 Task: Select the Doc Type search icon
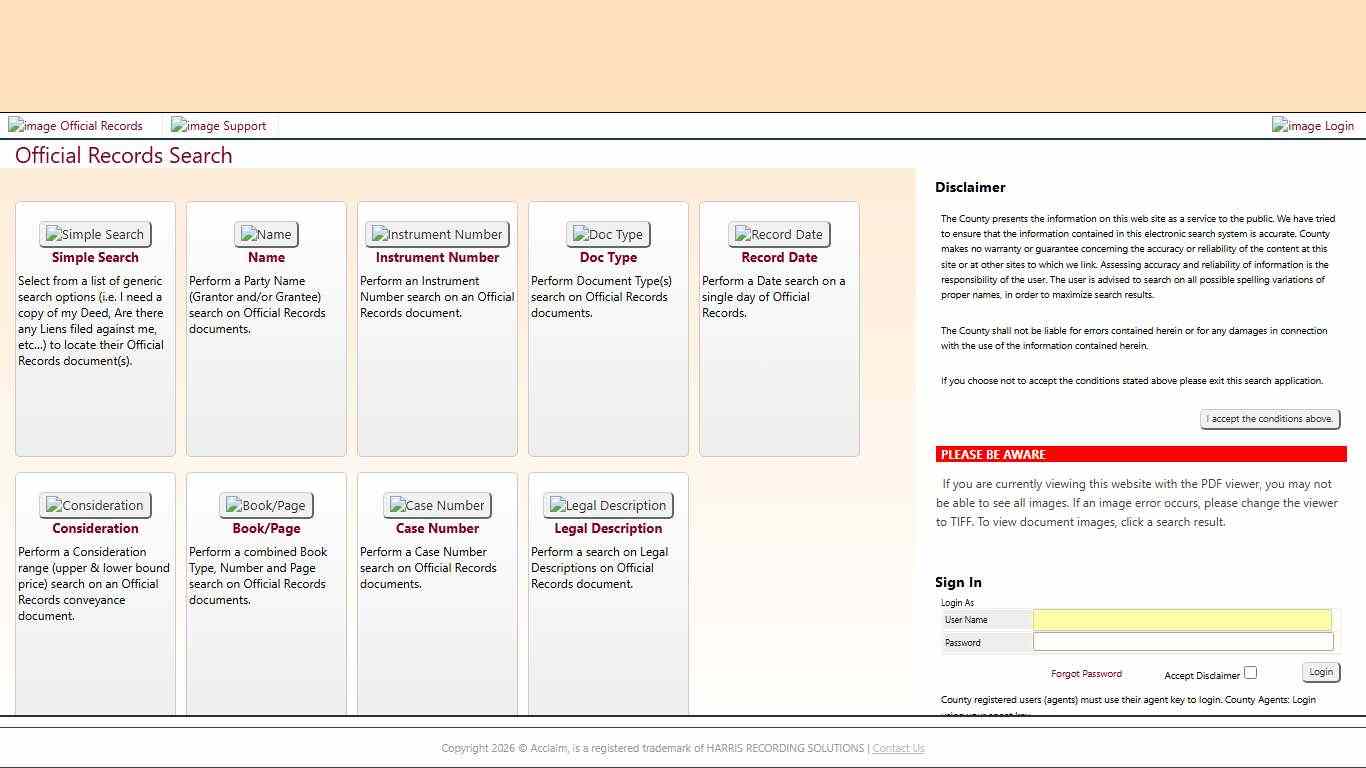tap(608, 234)
